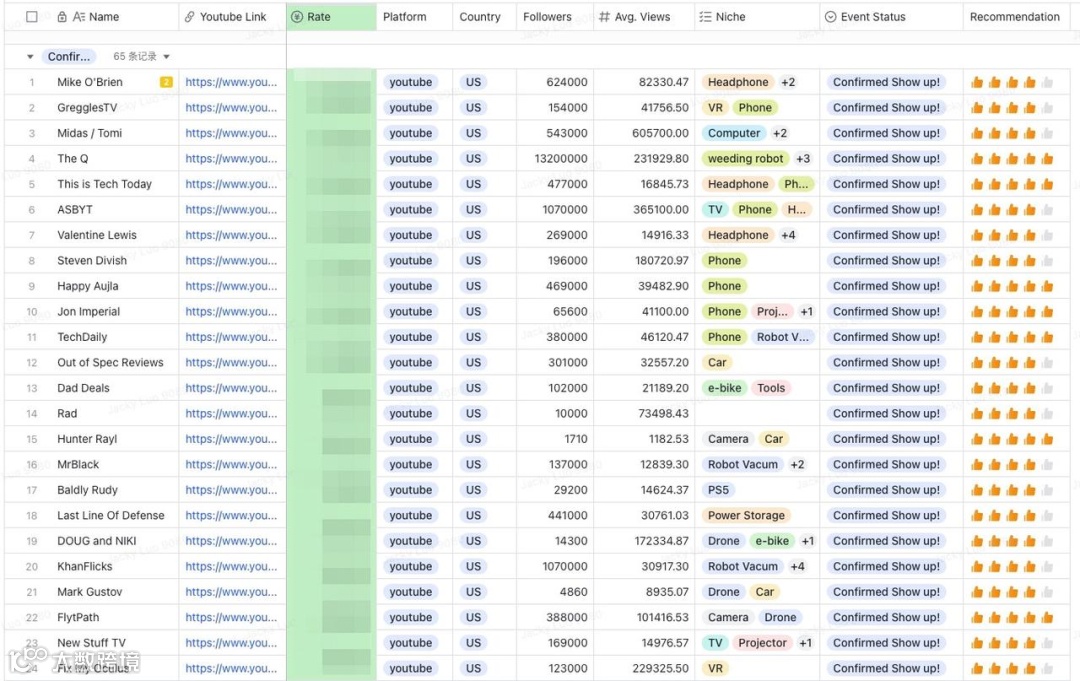Click the link icon in Youtube Link header
The height and width of the screenshot is (681, 1080).
point(189,17)
